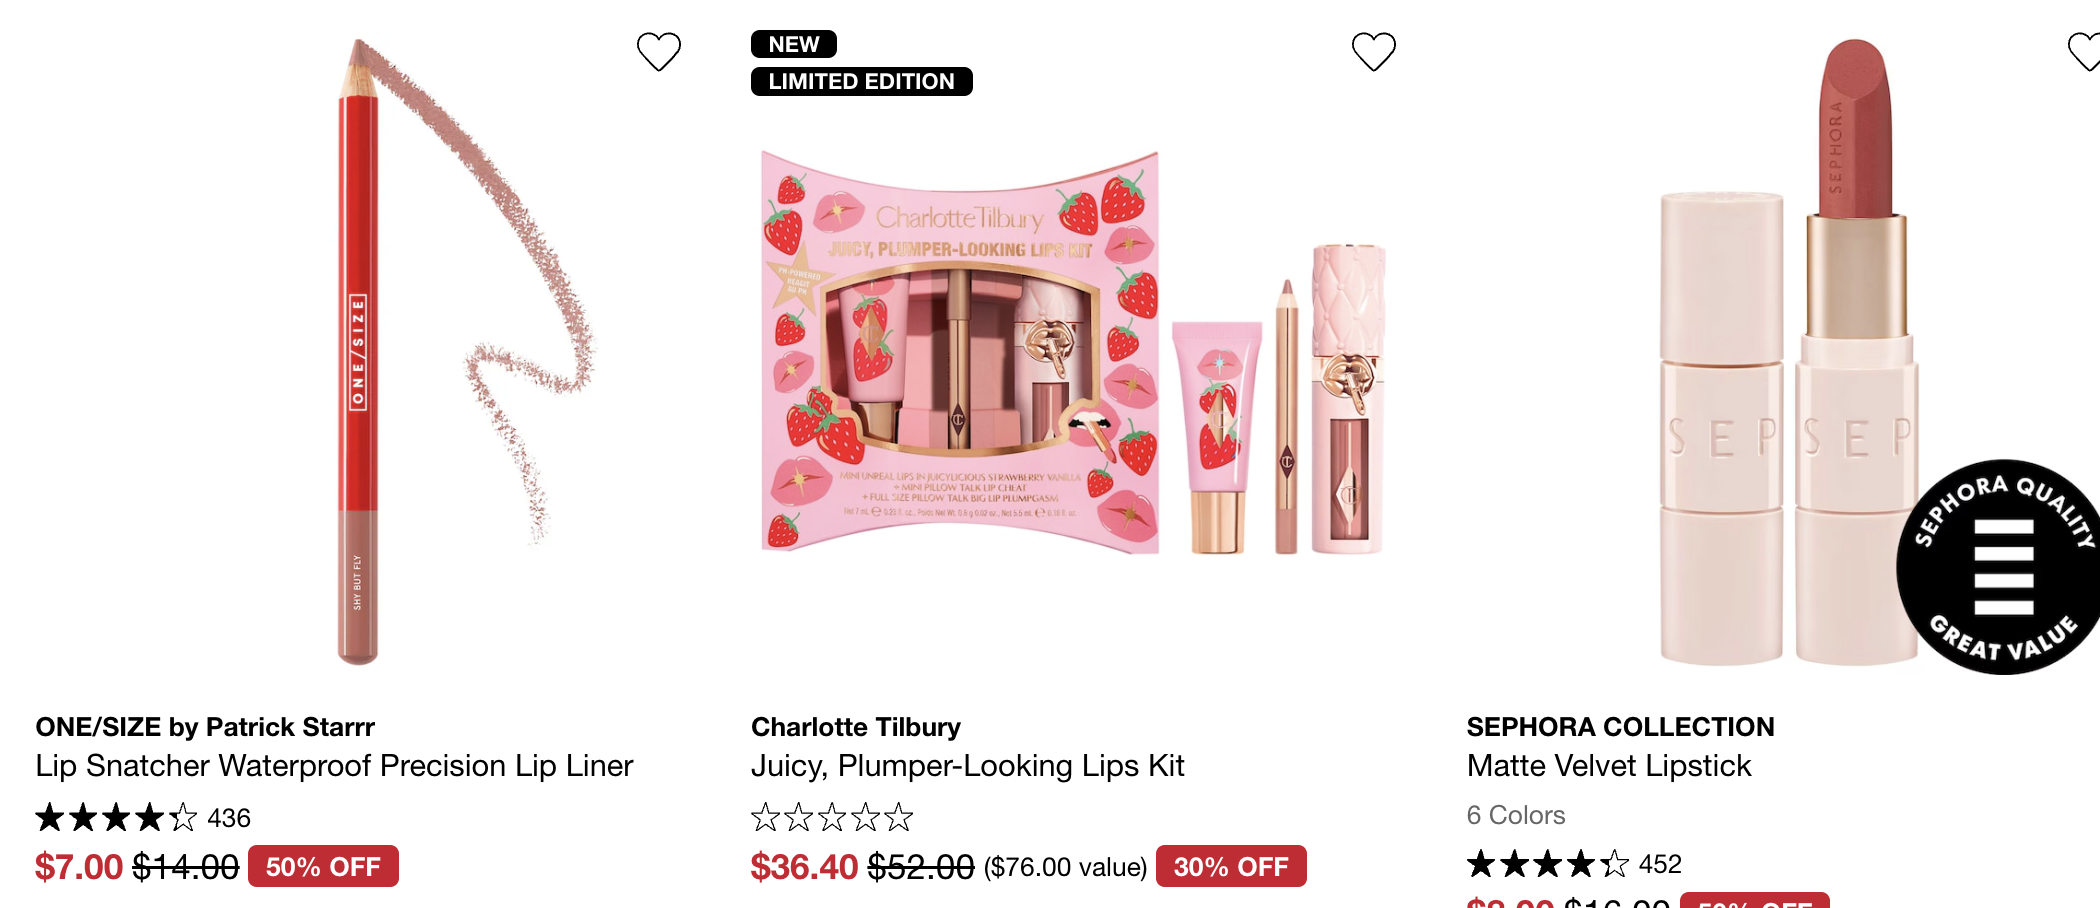Screen dimensions: 2100x908
Task: Open ONE/SIZE by Patrick Starrr brand link
Action: click(x=205, y=727)
